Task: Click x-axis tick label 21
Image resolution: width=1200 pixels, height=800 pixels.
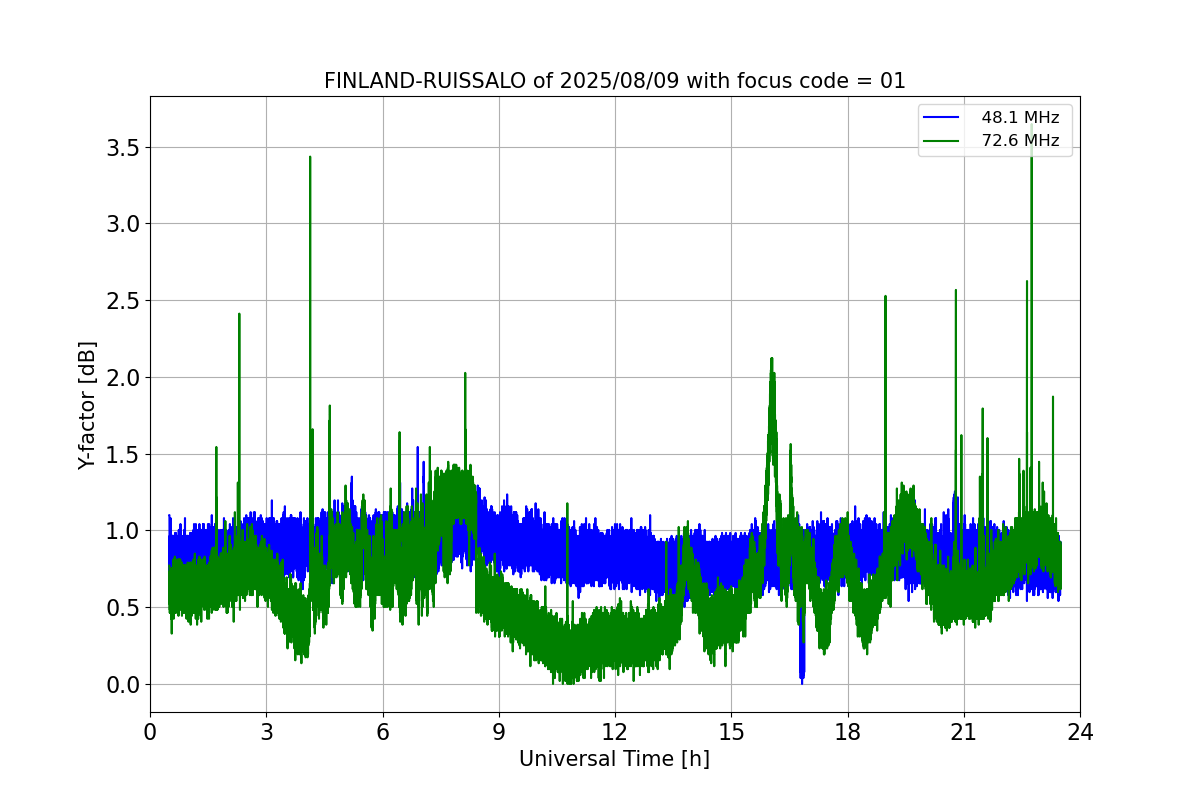Action: pos(964,732)
